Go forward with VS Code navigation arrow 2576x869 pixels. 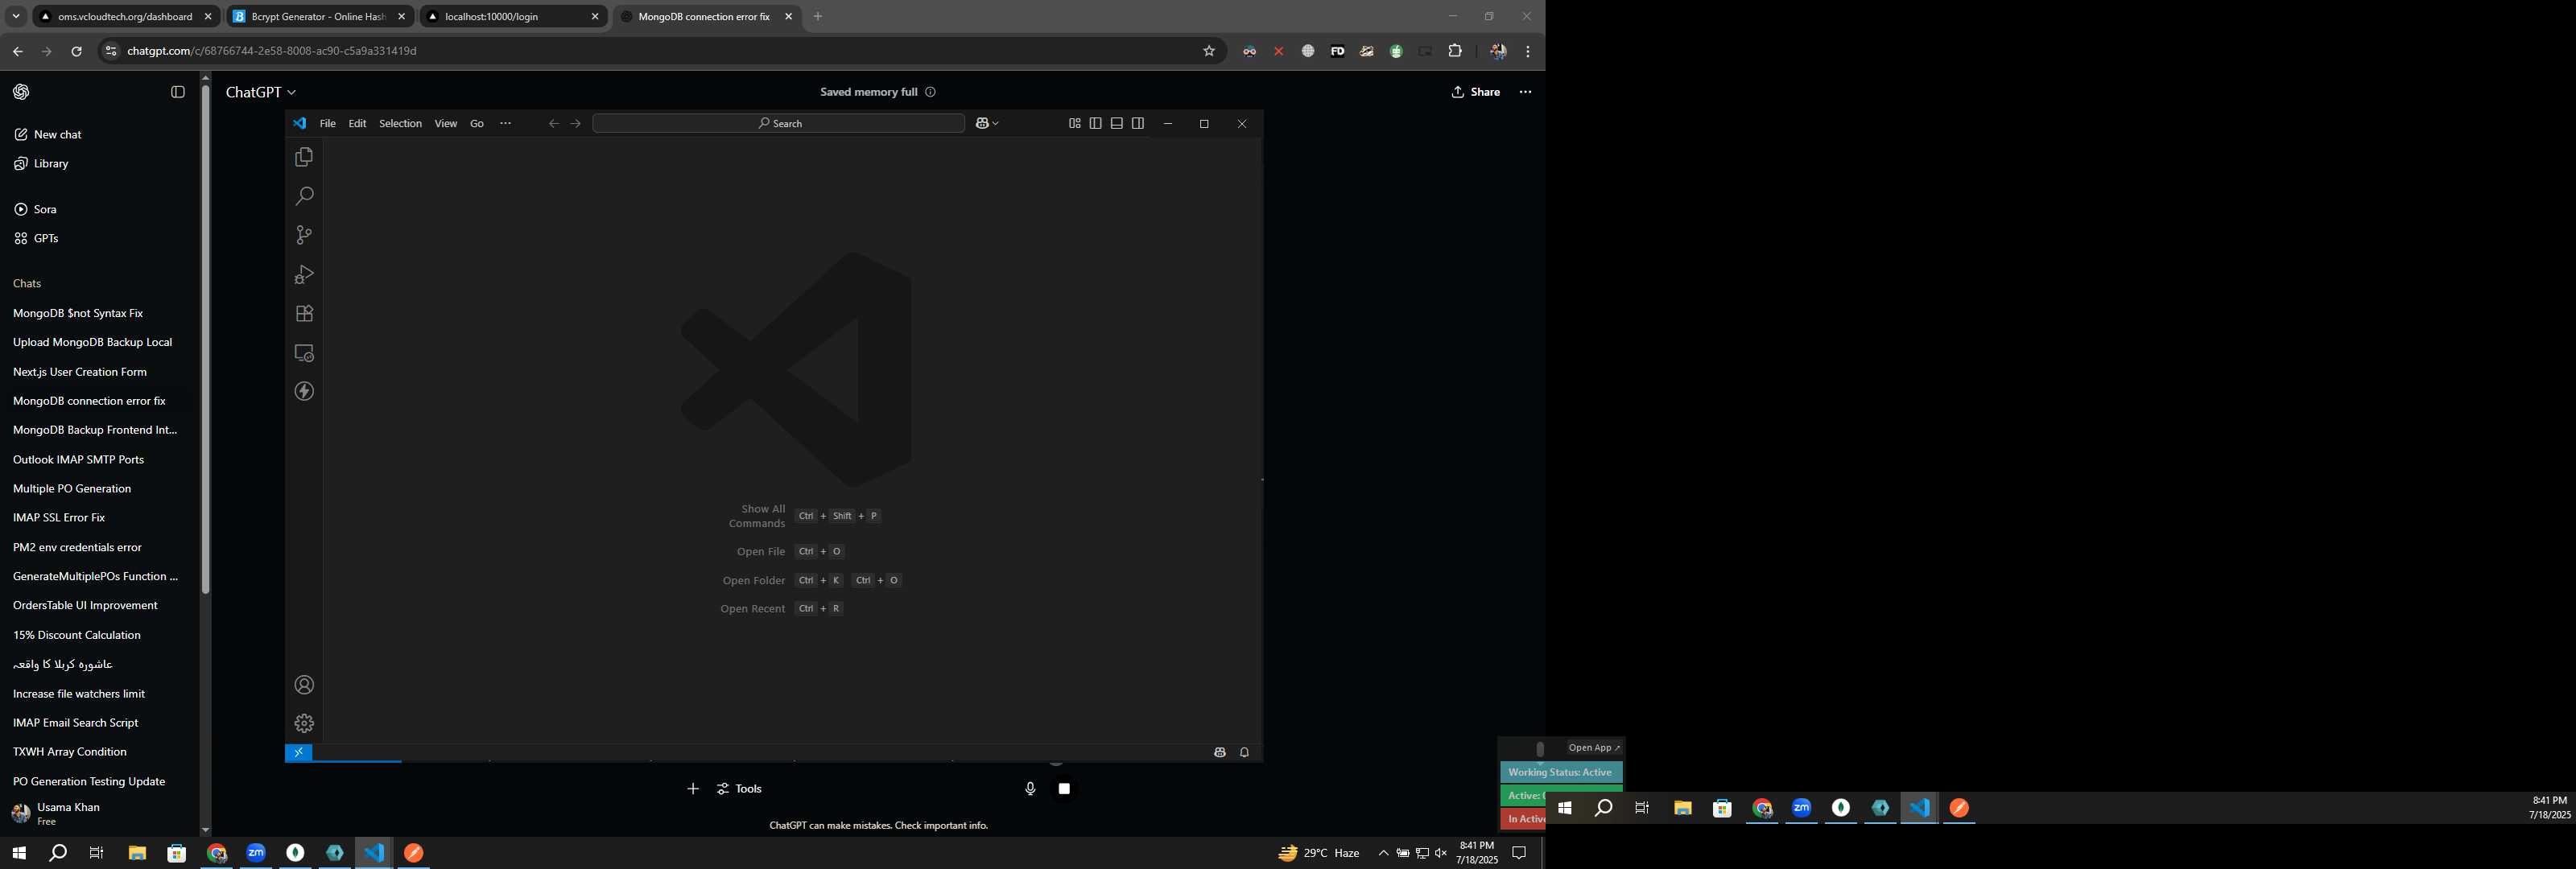click(575, 123)
